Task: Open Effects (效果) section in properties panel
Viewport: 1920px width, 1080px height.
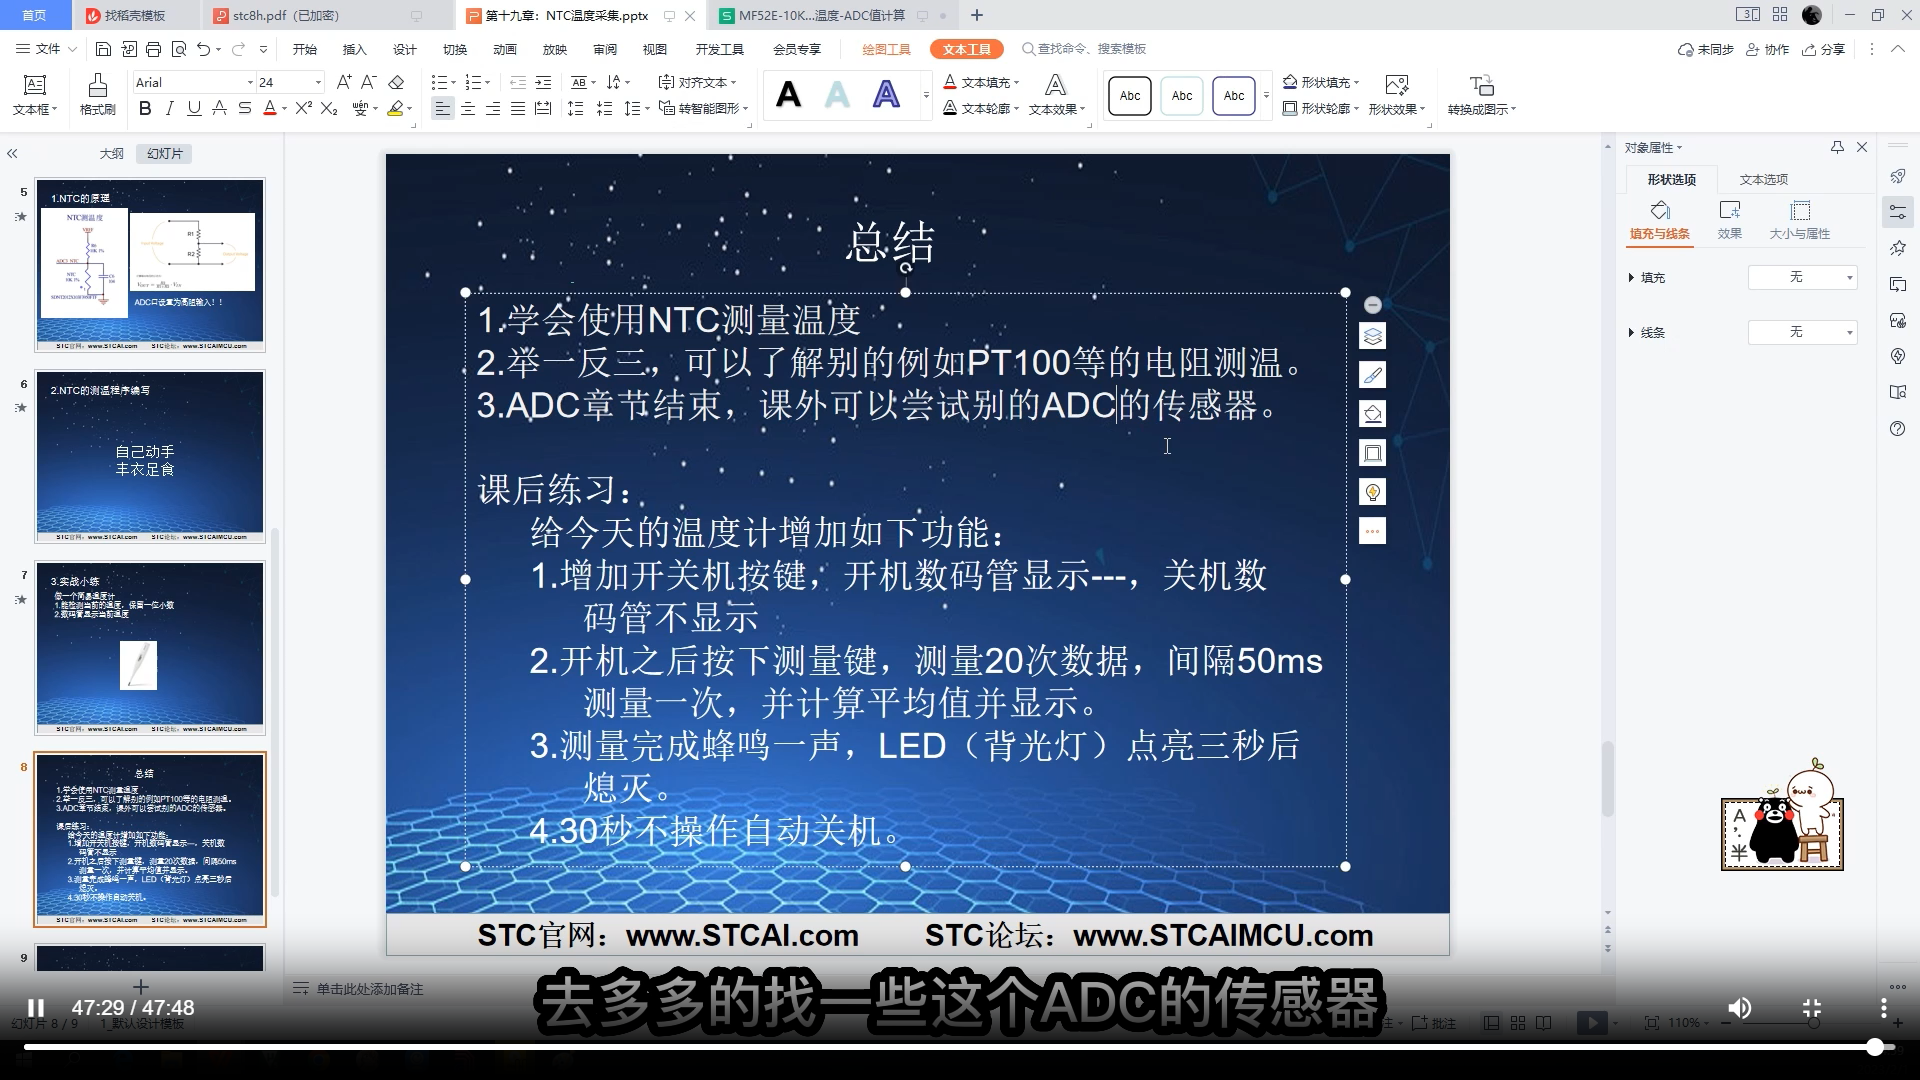Action: (x=1730, y=220)
